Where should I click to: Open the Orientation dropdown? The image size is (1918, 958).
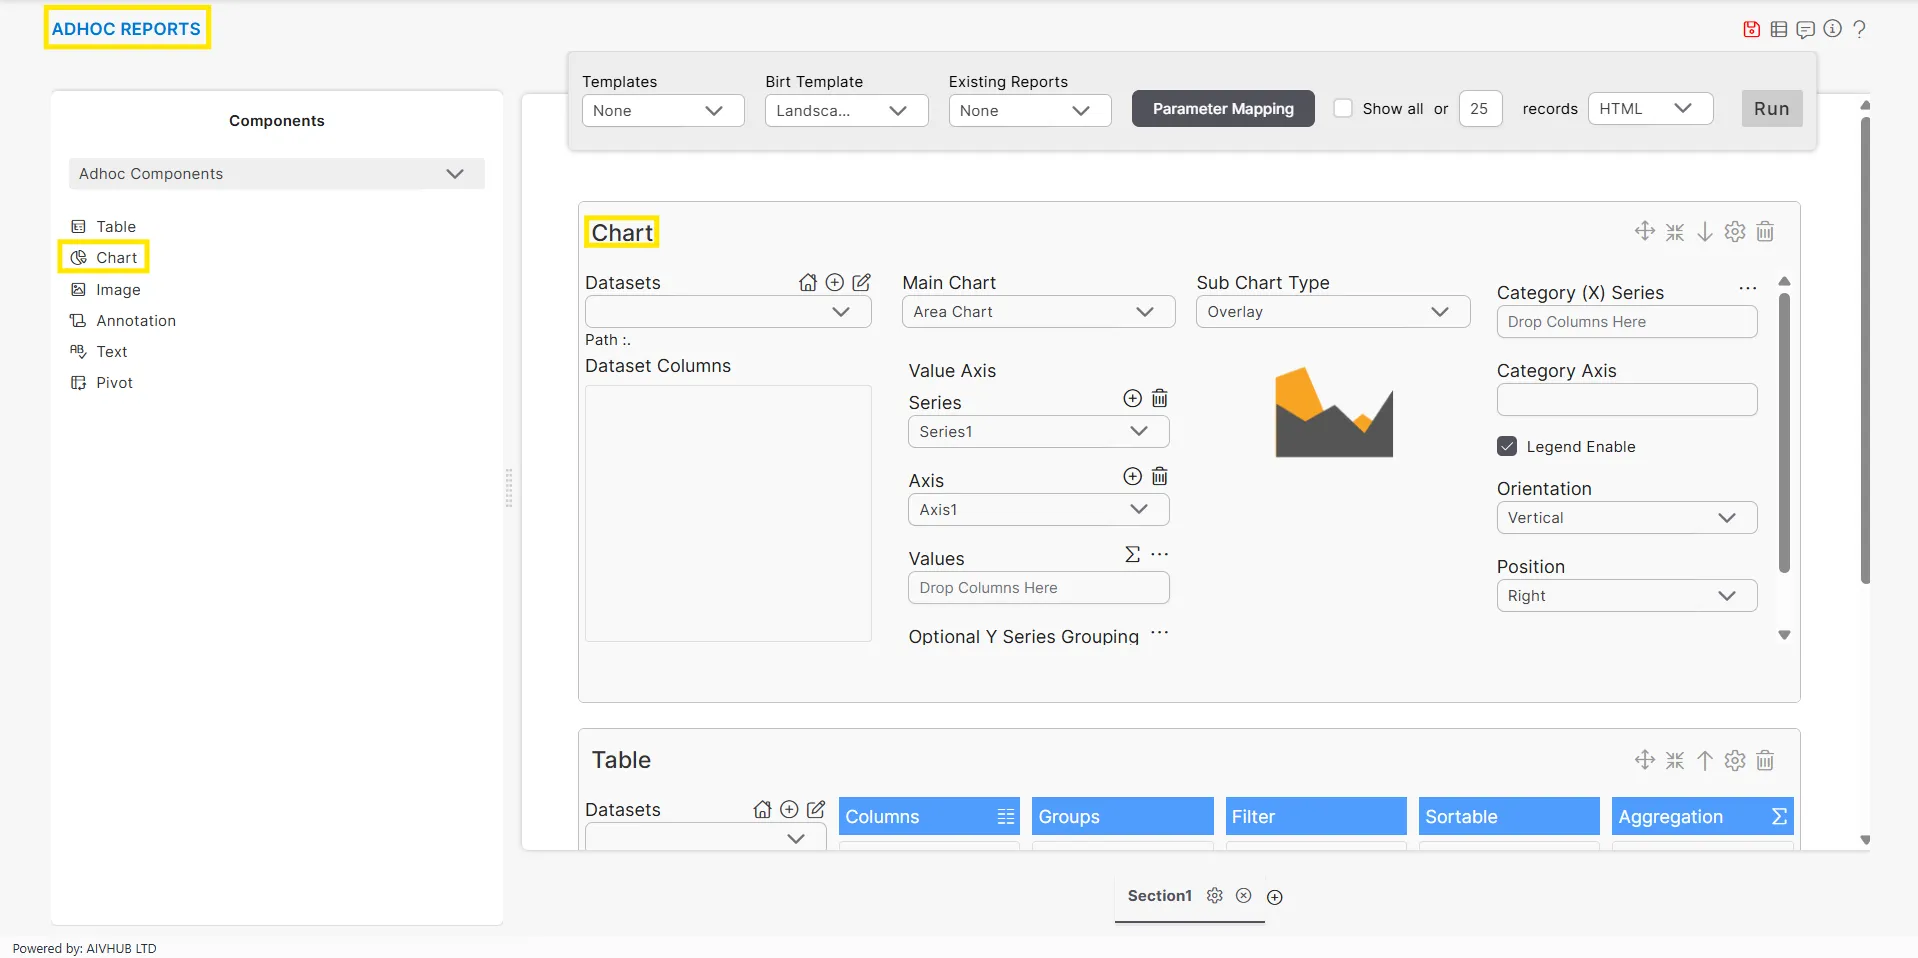pyautogui.click(x=1626, y=518)
